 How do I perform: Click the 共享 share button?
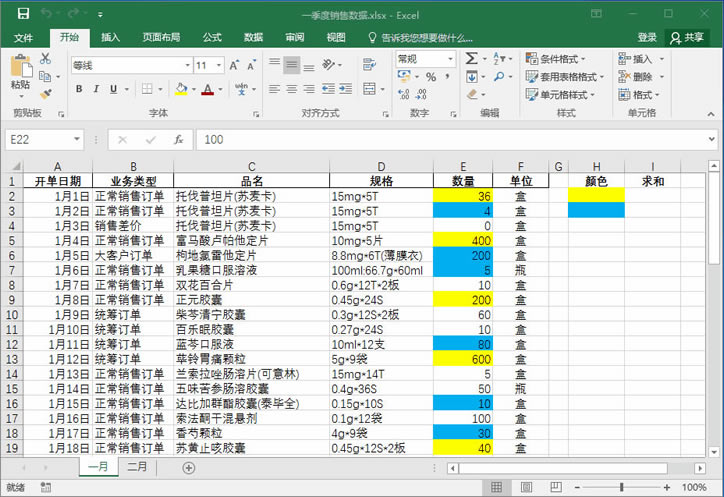pyautogui.click(x=688, y=37)
